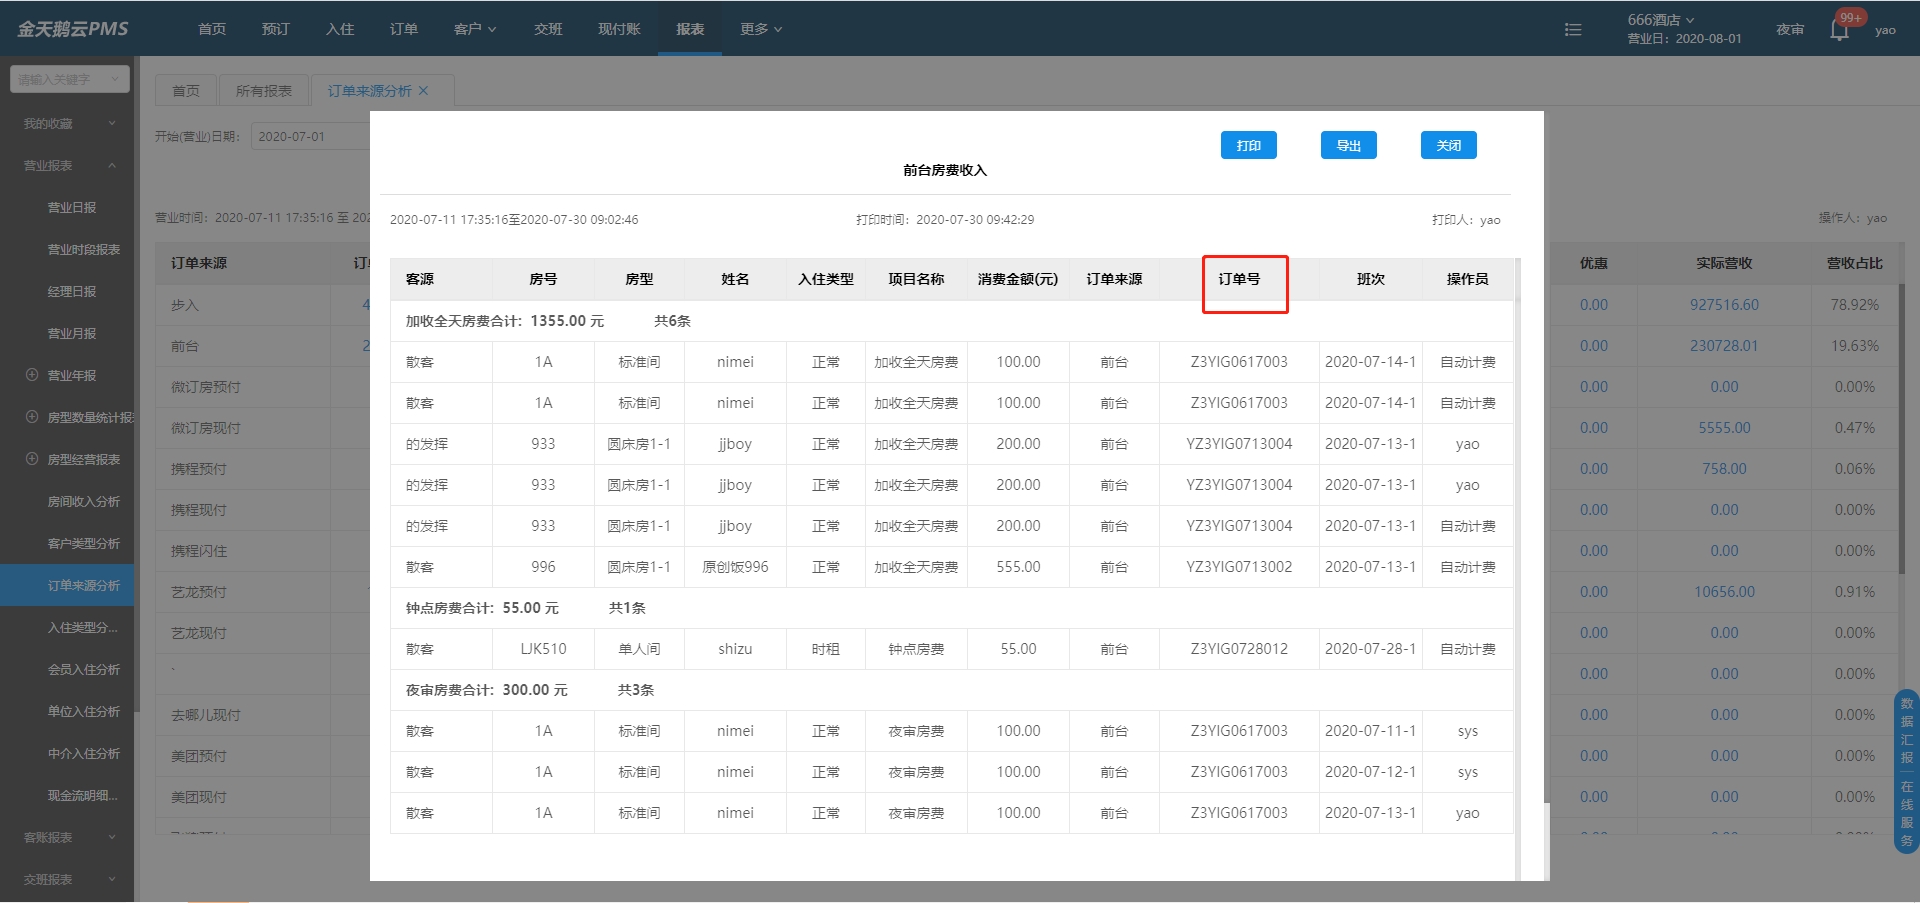
Task: Click the 打印 button in dialog
Action: tap(1249, 145)
